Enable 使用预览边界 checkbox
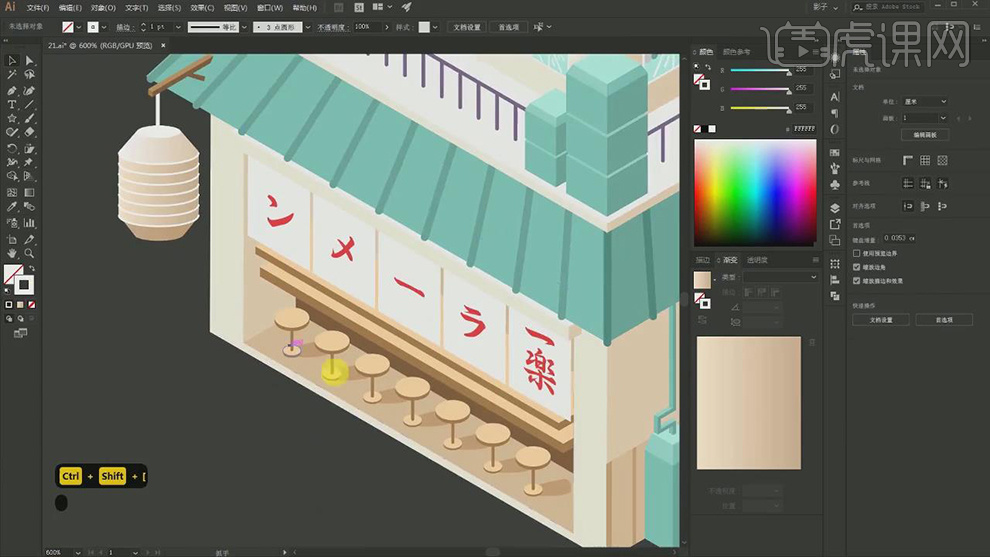 pyautogui.click(x=856, y=253)
